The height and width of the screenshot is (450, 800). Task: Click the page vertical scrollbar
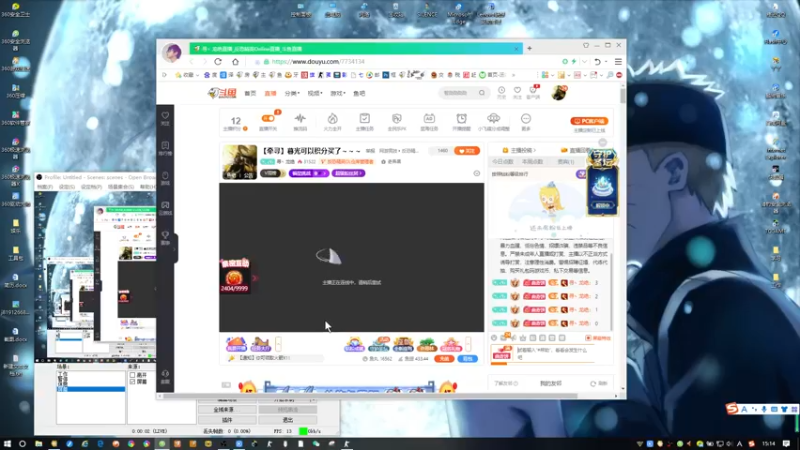[622, 96]
